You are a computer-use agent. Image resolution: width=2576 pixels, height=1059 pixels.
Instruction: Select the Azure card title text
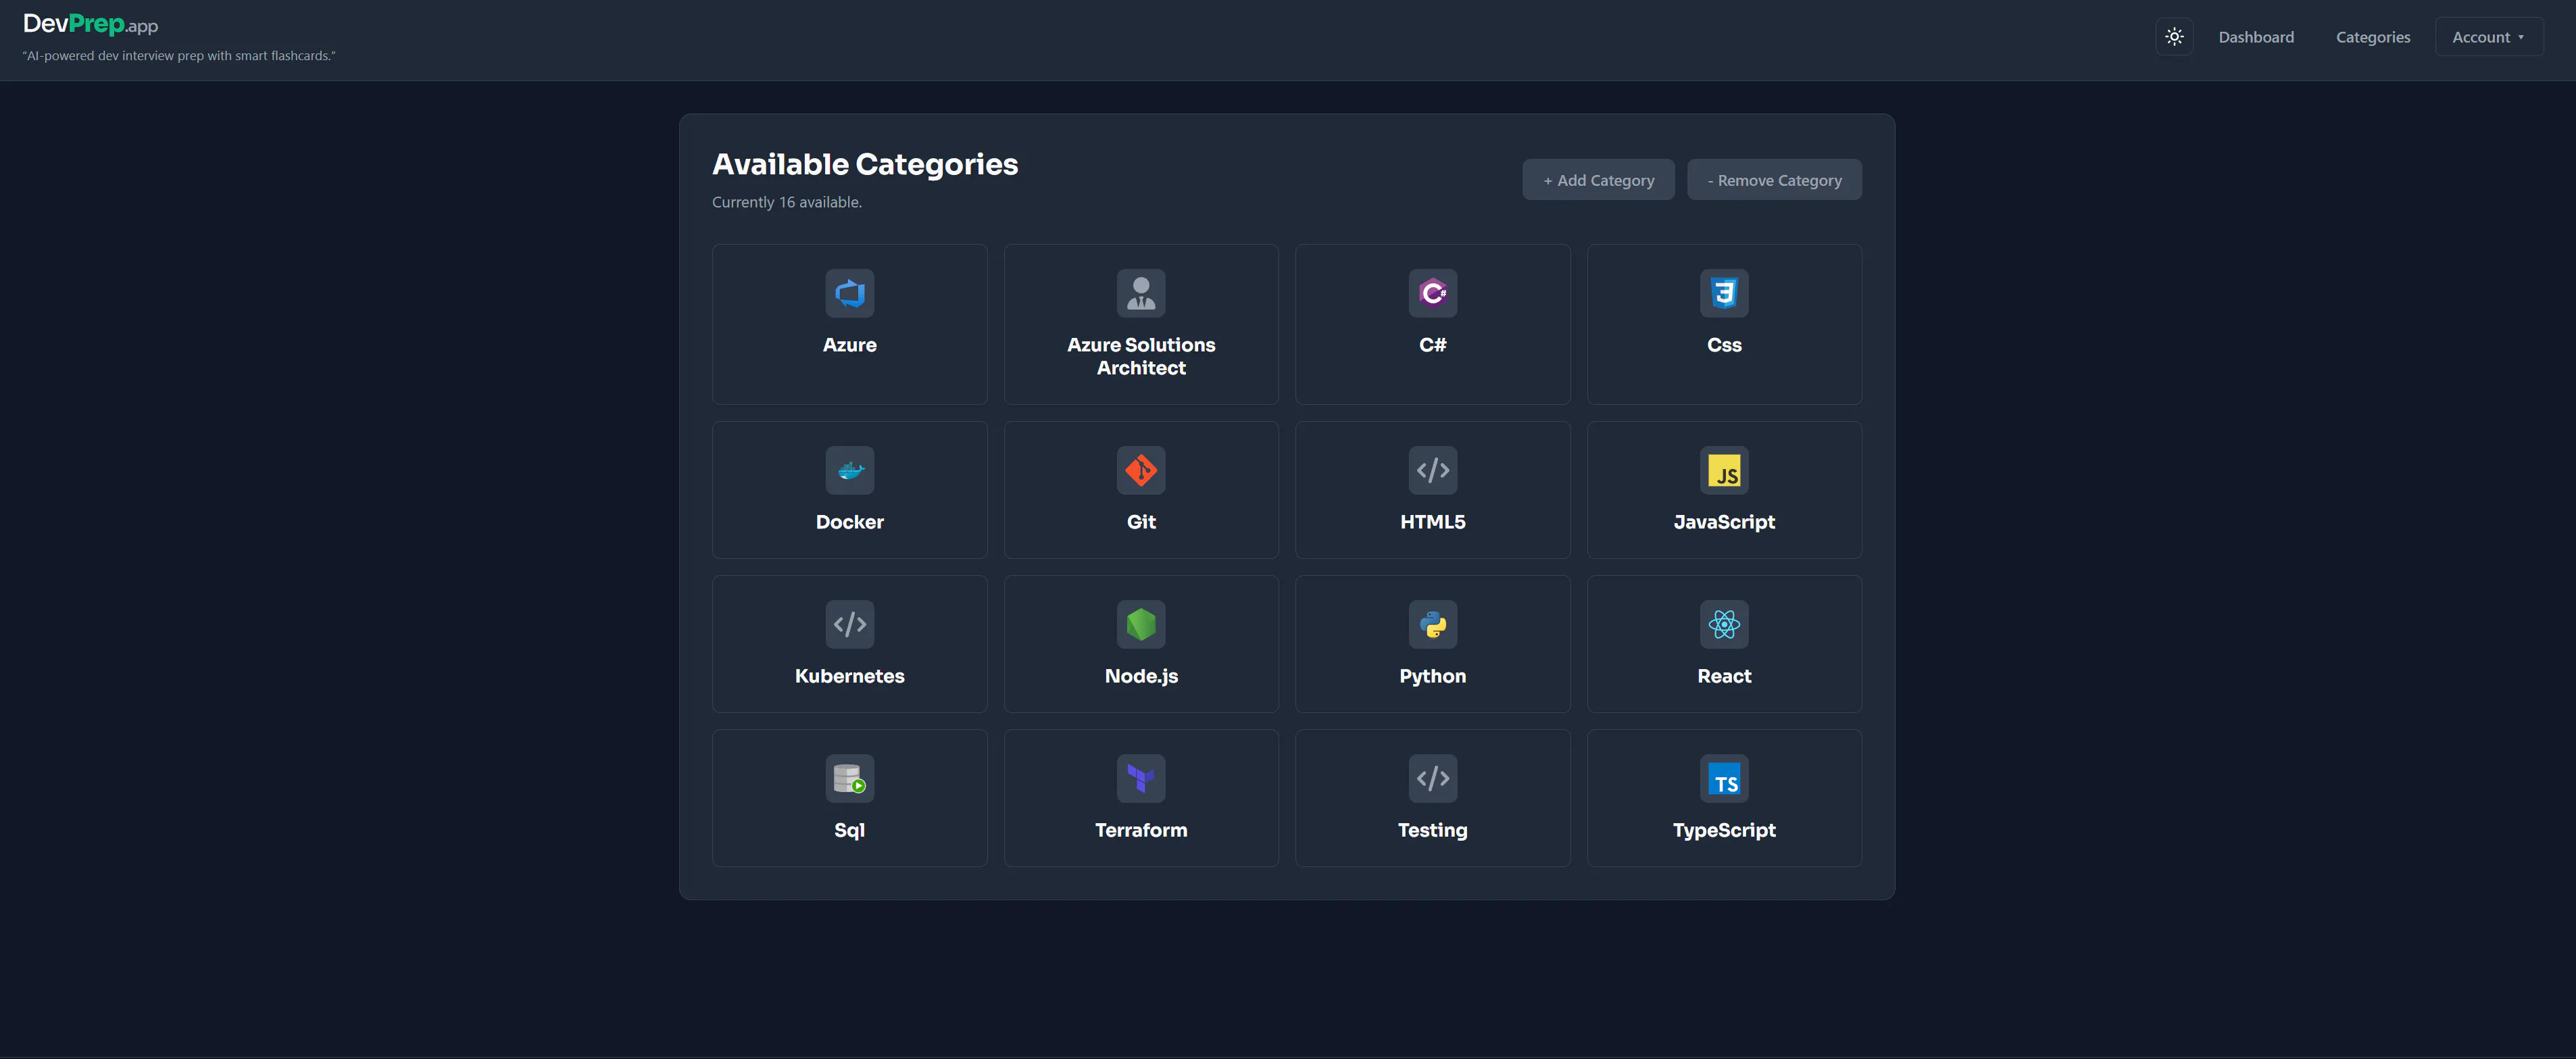tap(849, 345)
